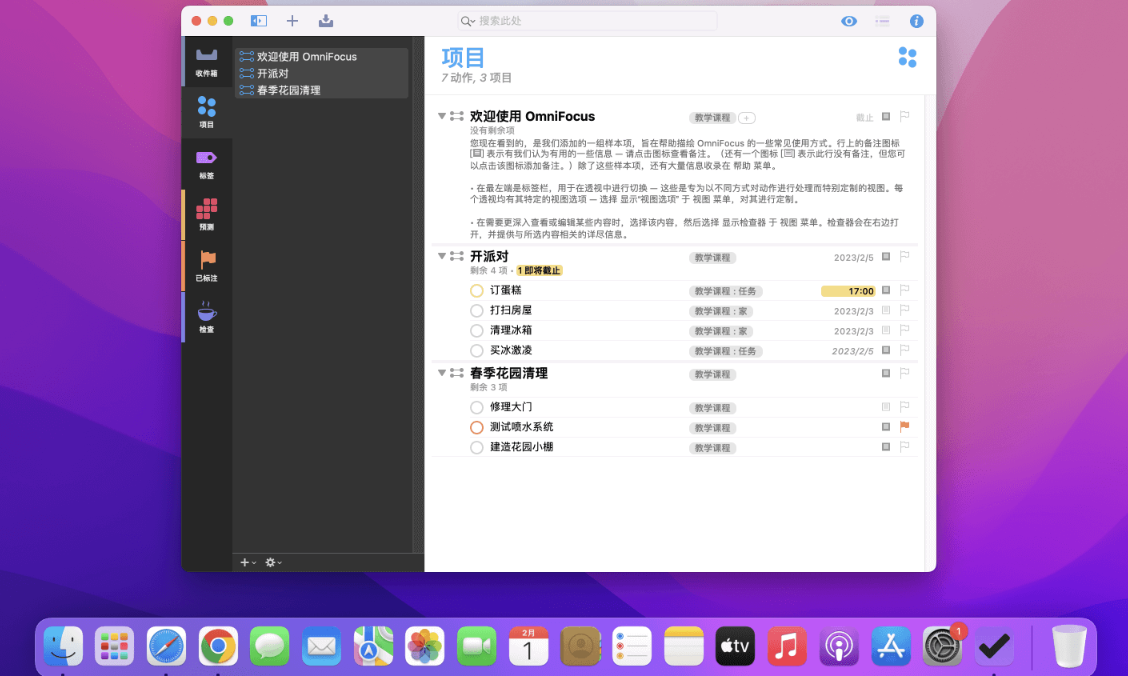Check off the 测试喷水系统 task circle
The image size is (1128, 676).
tap(476, 427)
